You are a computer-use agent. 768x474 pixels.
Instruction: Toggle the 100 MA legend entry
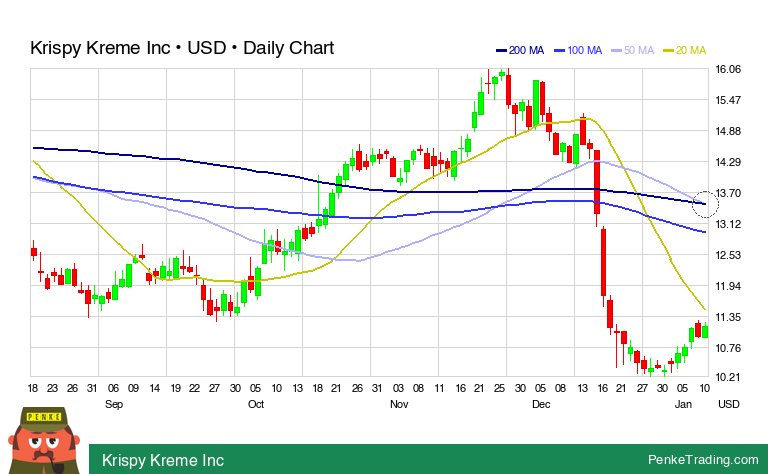578,50
